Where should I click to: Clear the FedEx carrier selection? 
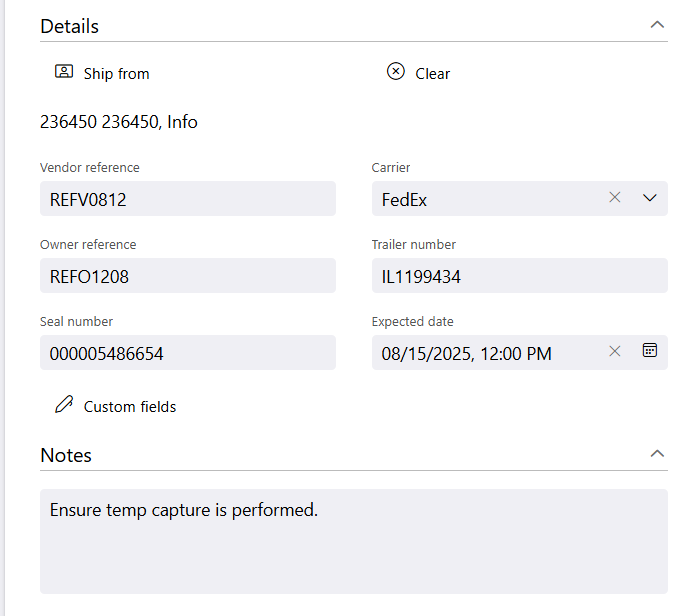point(614,197)
